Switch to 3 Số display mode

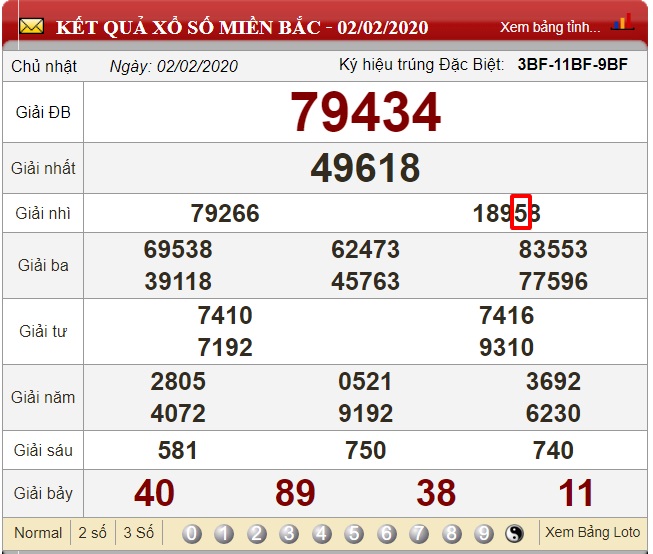coord(138,533)
